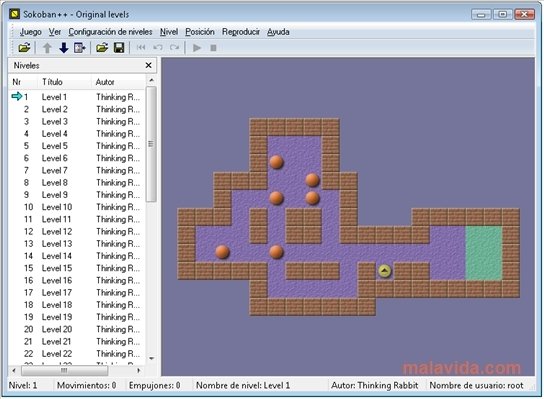Go to next level with down arrow
Screen dimensions: 544x399
click(x=63, y=48)
